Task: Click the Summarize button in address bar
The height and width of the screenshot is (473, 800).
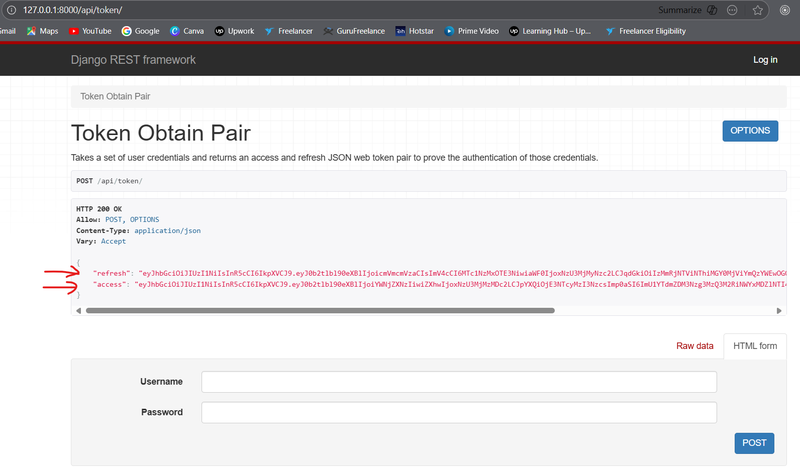Action: (687, 10)
